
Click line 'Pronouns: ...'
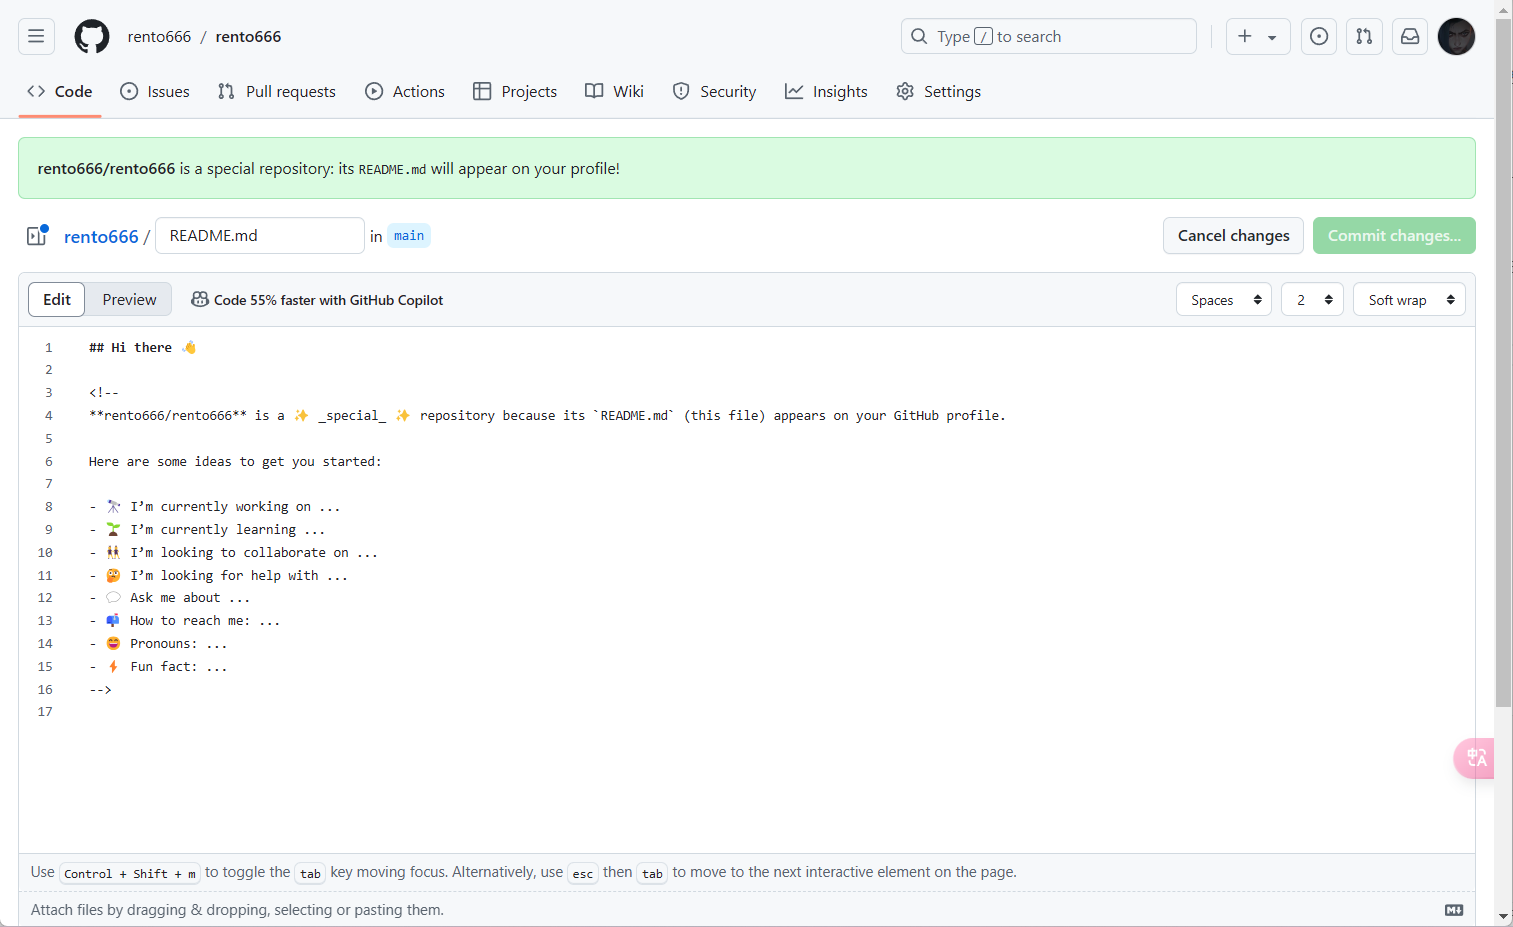tap(159, 644)
